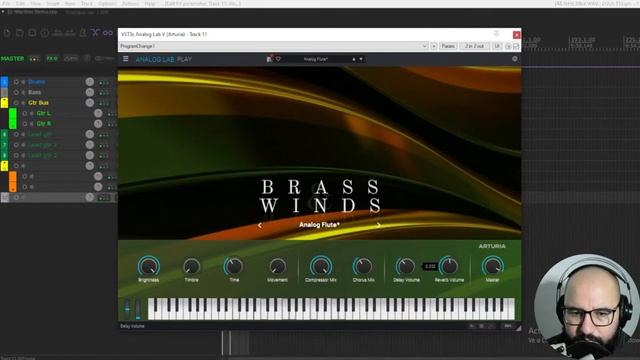The height and width of the screenshot is (360, 640).
Task: Click the Movement knob
Action: tap(277, 266)
